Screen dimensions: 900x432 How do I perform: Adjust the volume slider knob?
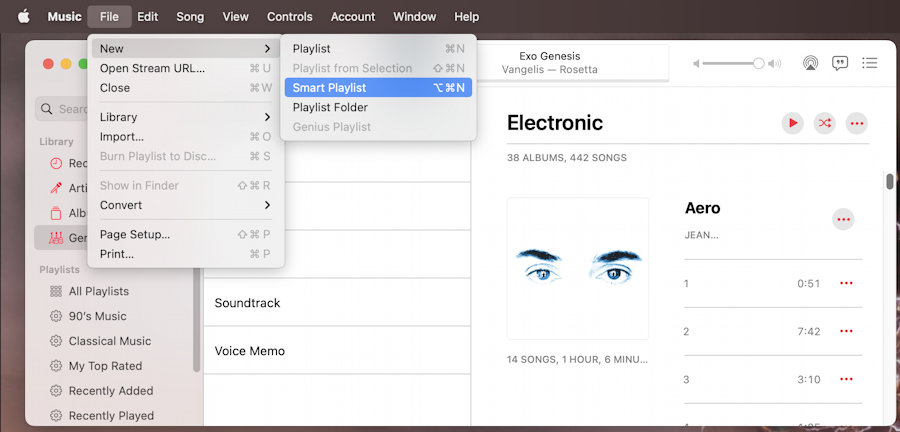[759, 64]
